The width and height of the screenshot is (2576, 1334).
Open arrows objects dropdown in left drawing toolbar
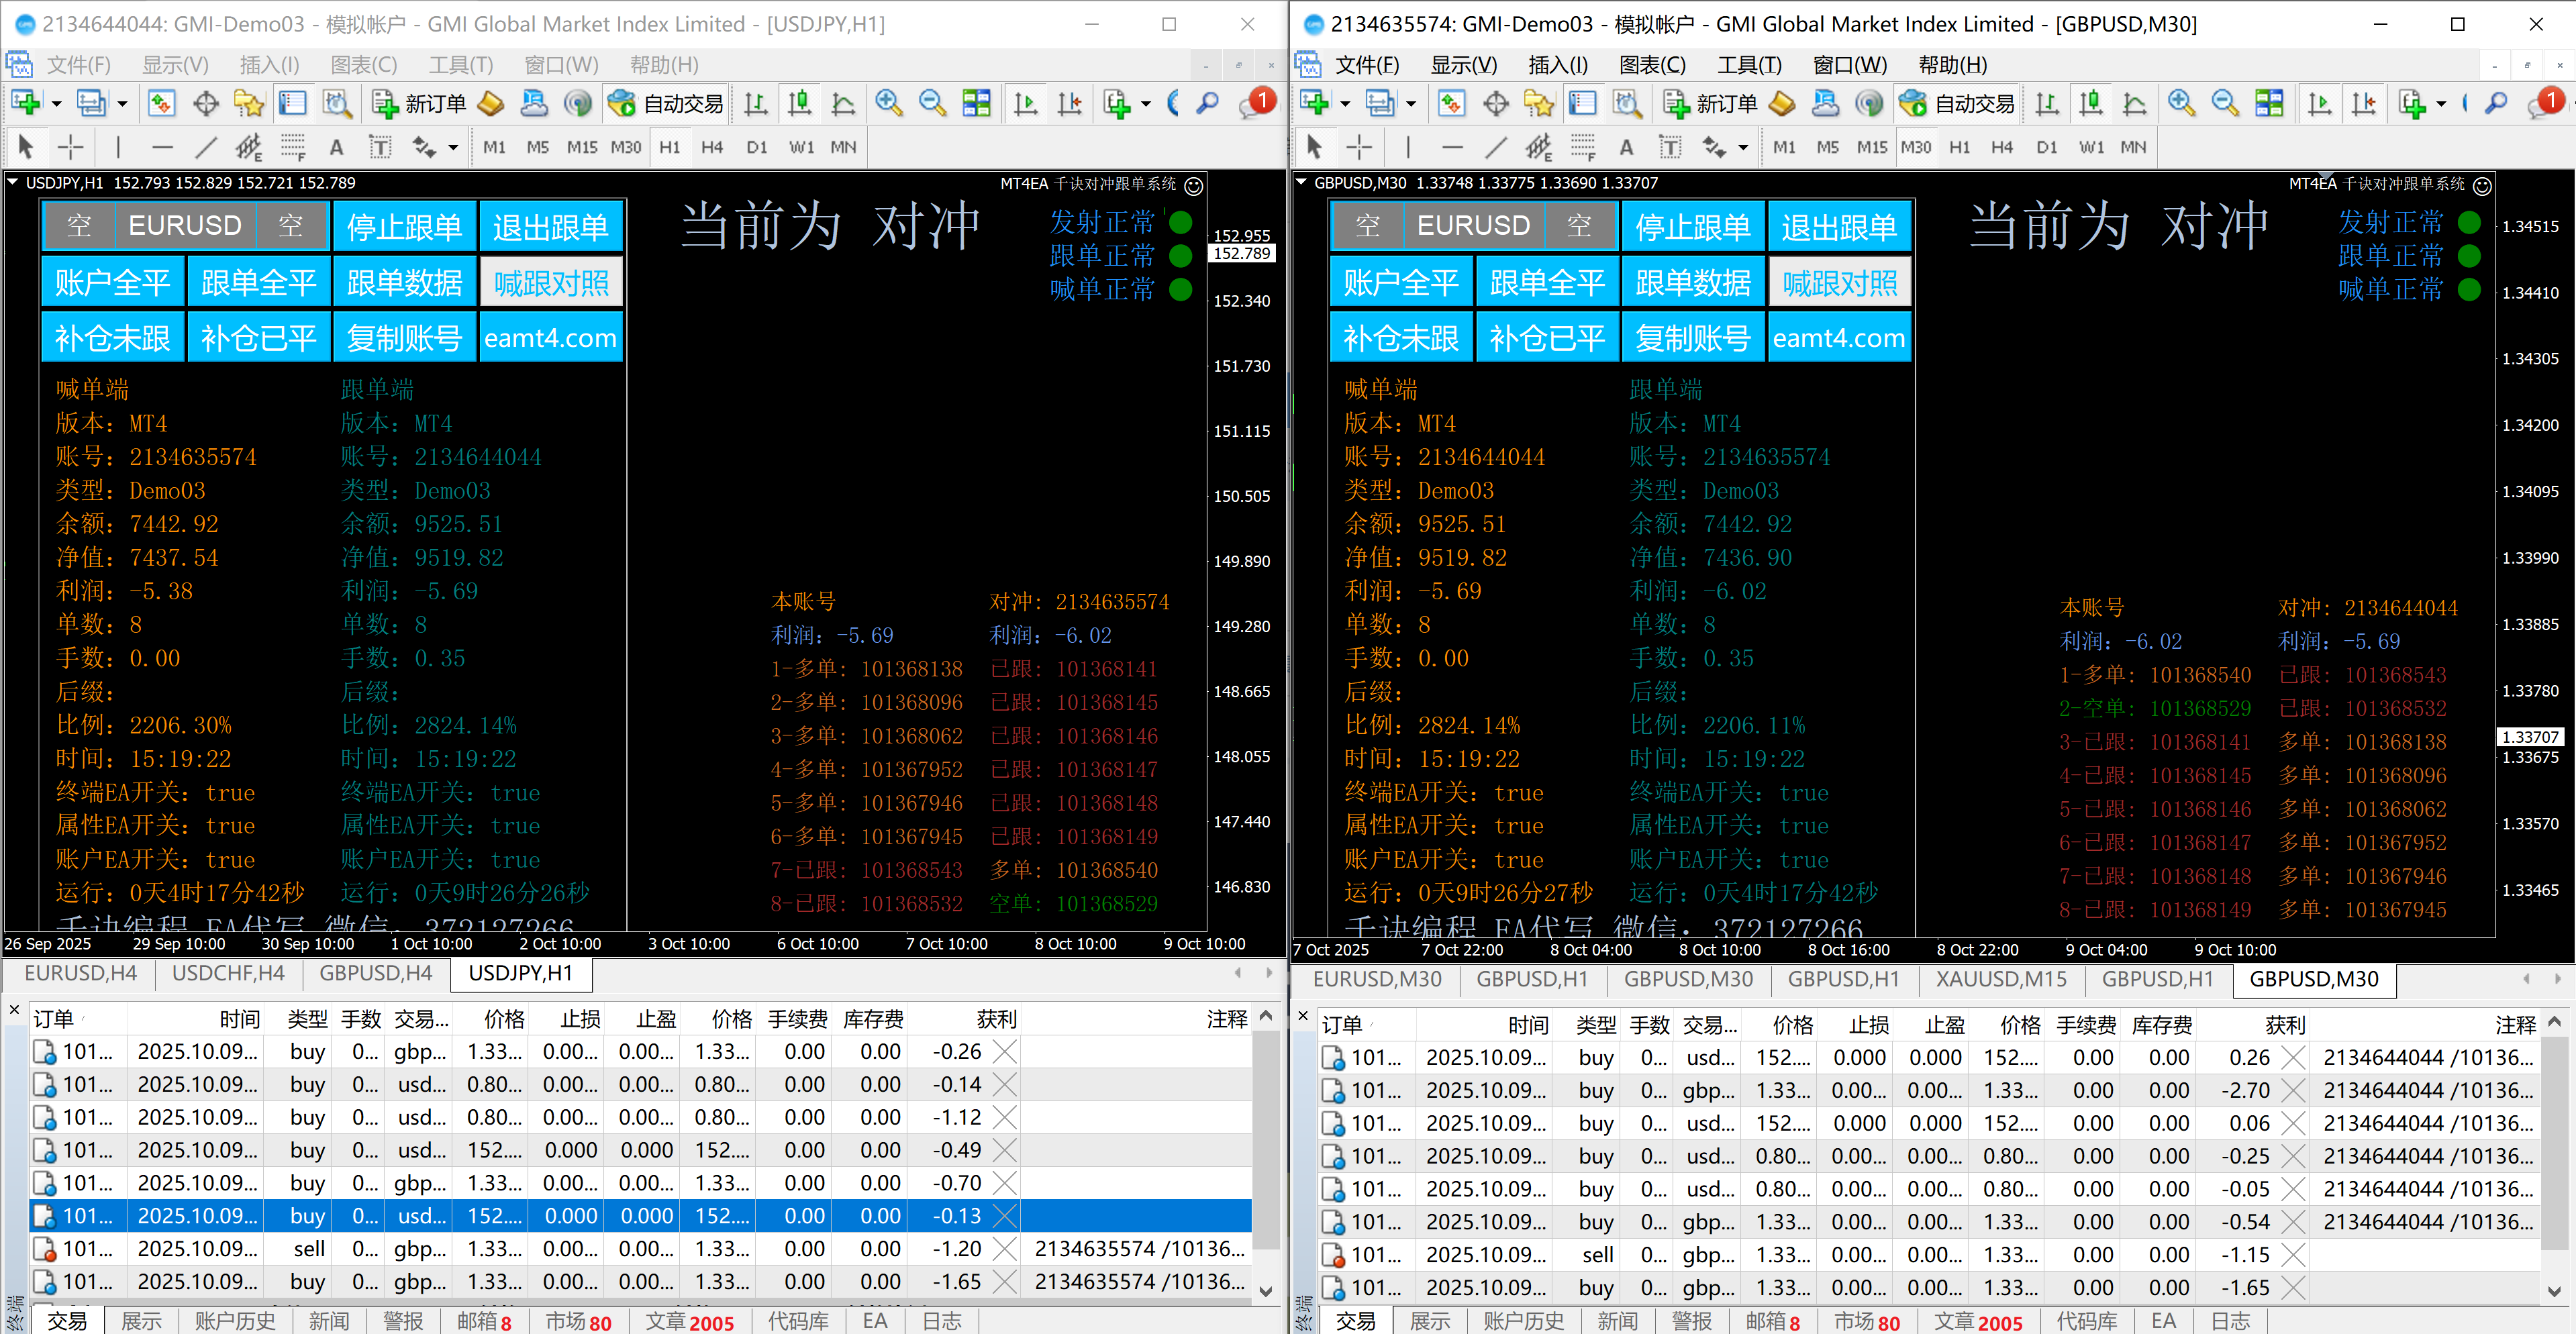tap(453, 148)
